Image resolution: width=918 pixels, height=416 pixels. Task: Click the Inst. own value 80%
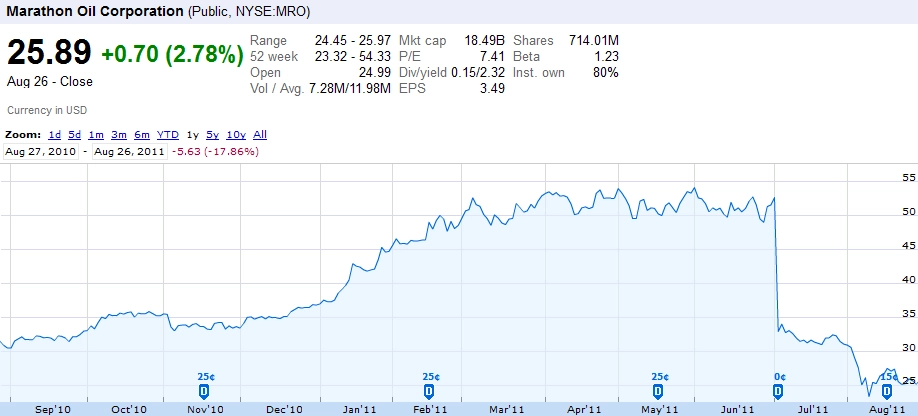point(606,73)
